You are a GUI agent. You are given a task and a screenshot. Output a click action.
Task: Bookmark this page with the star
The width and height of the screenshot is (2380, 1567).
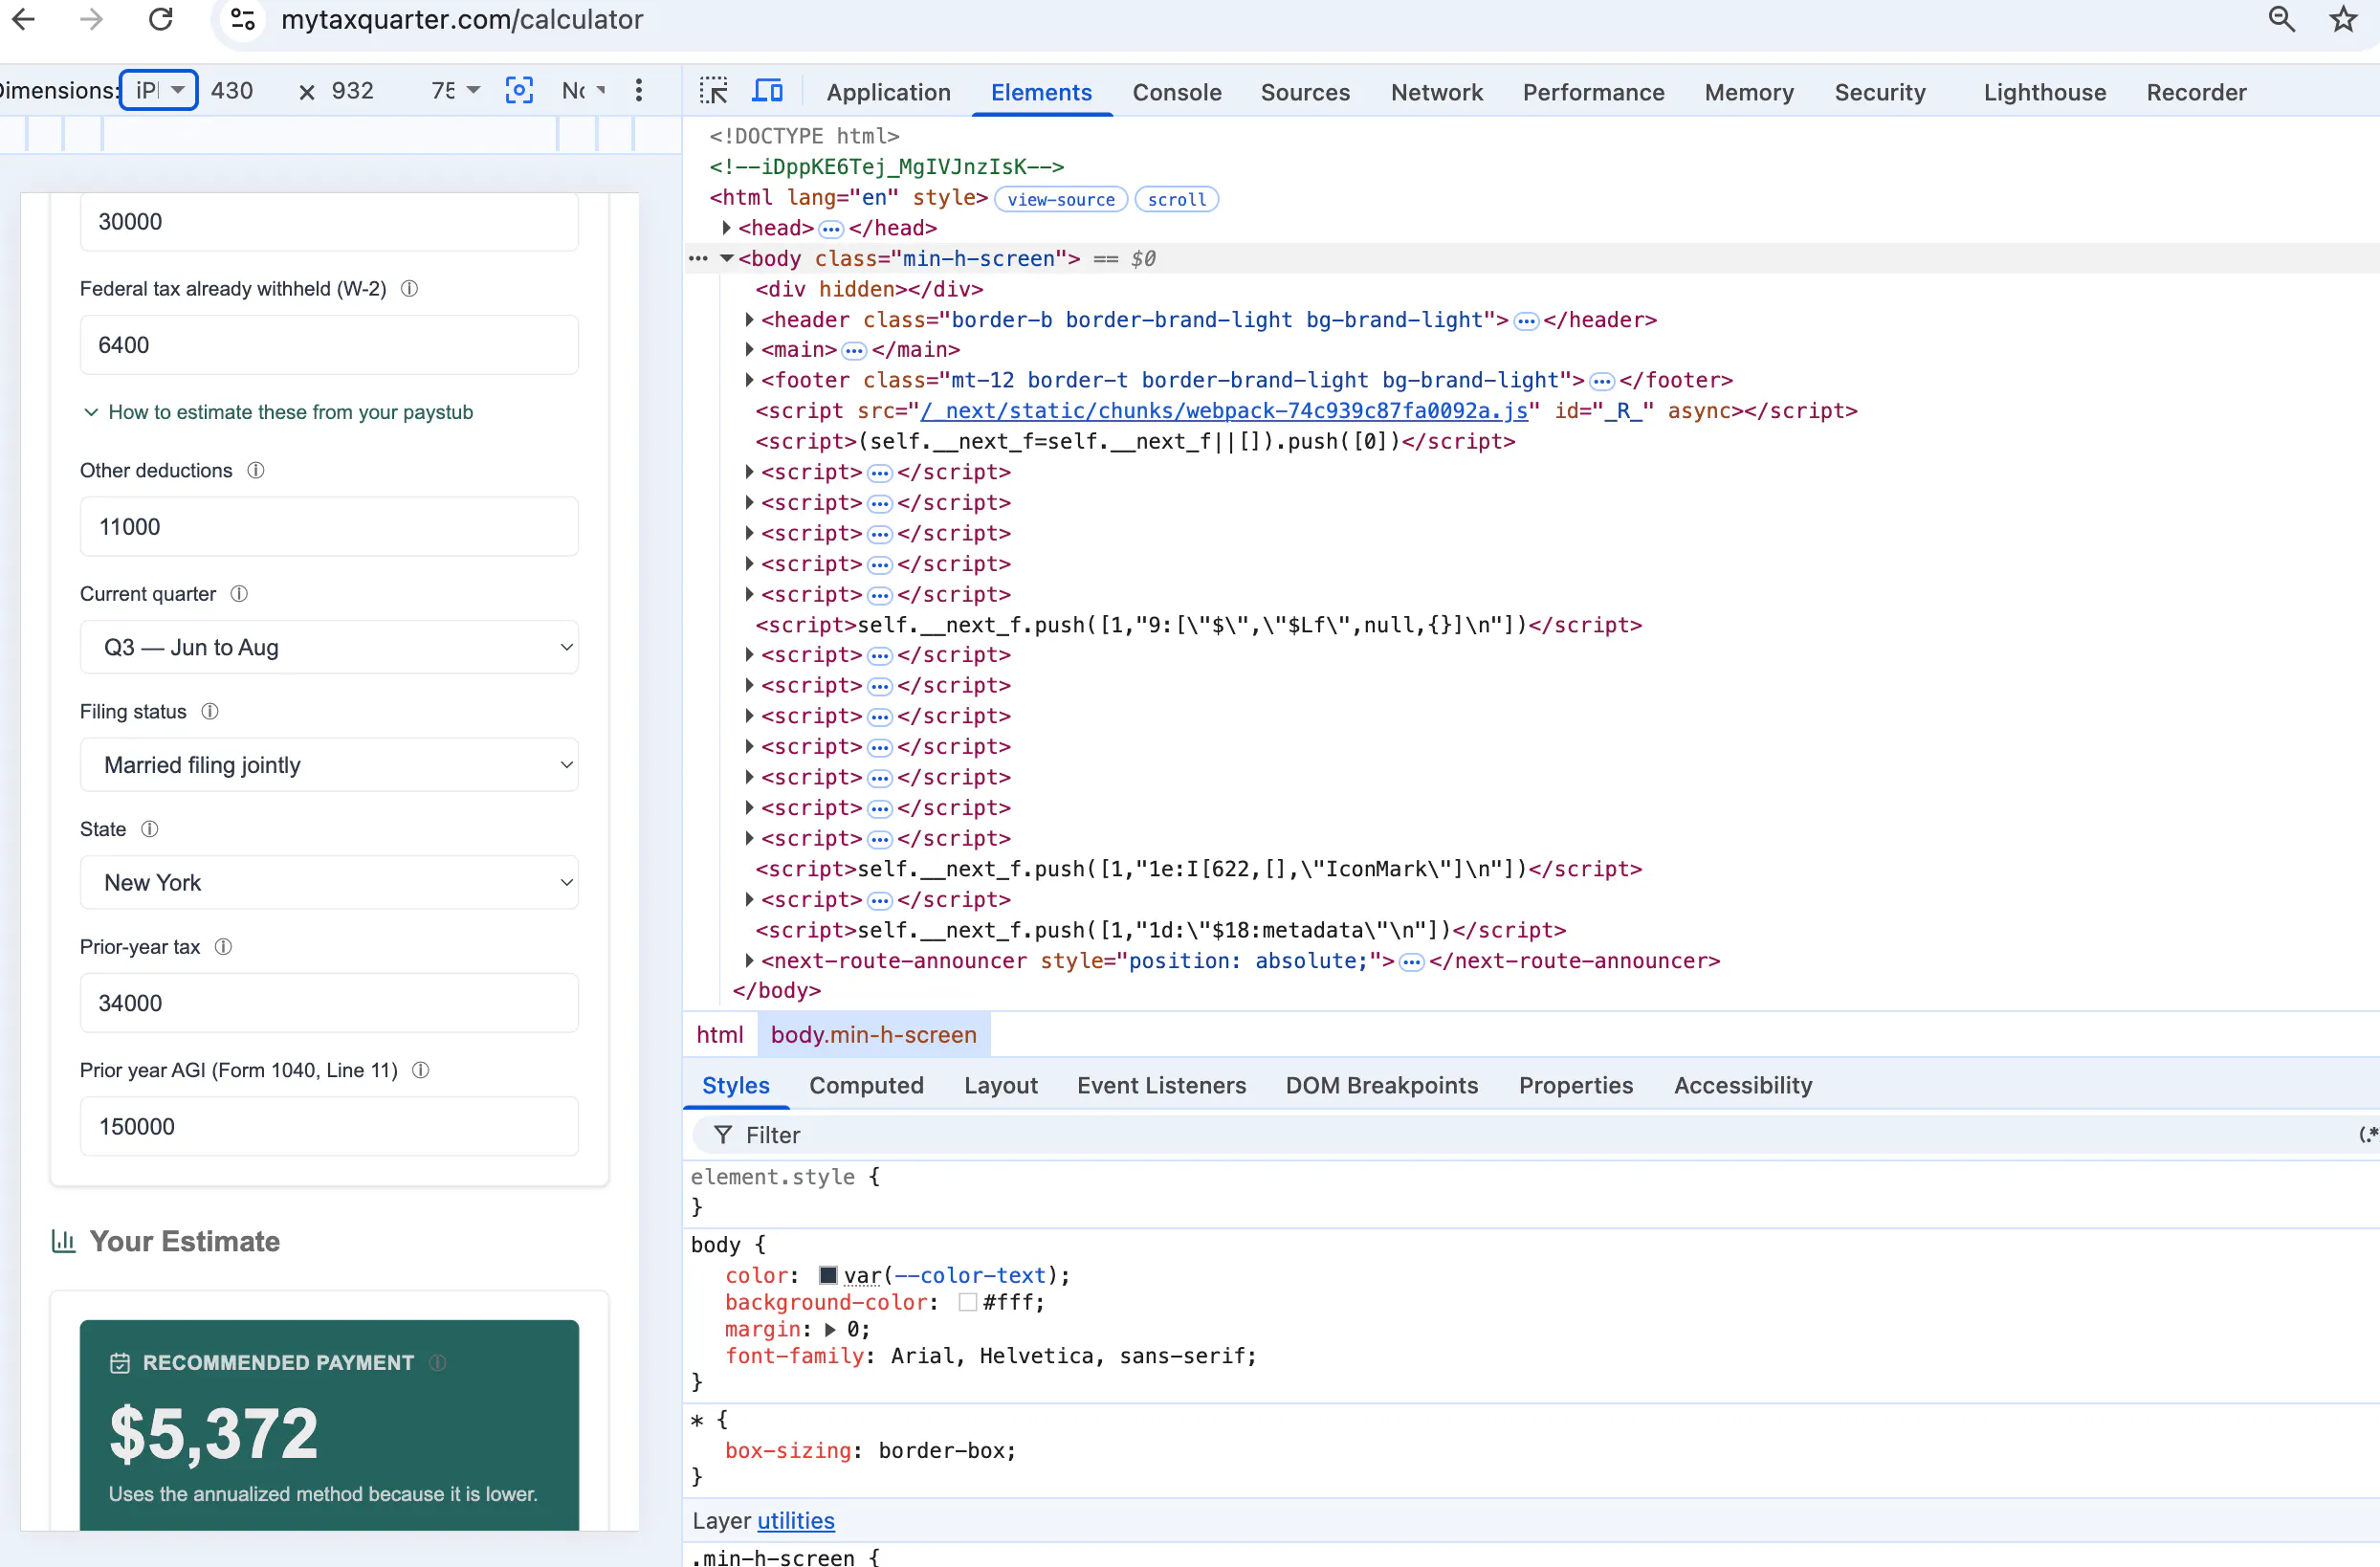click(2343, 19)
